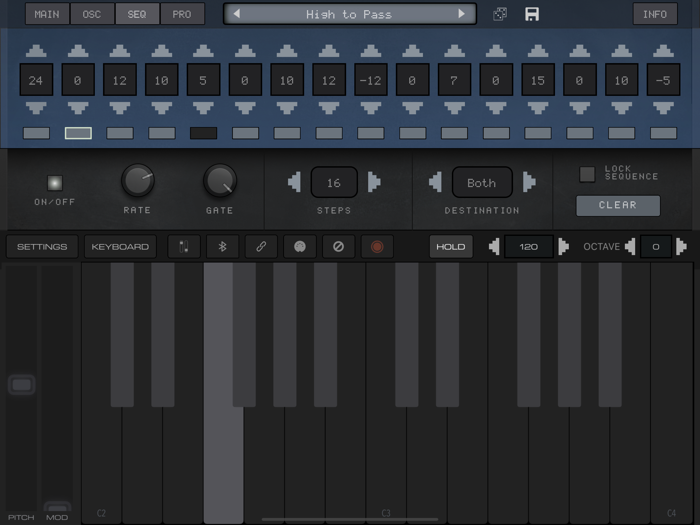Click the GATE knob
This screenshot has width=700, height=525.
coord(220,181)
